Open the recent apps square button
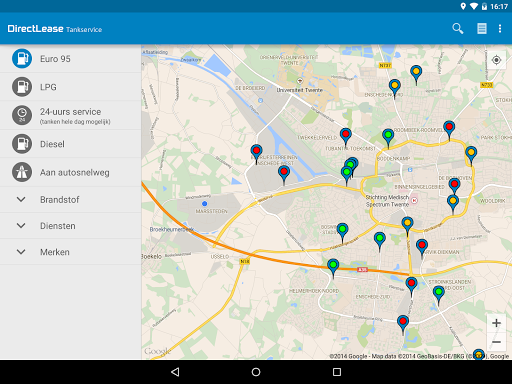Screen dimensions: 512x384 (x=337, y=372)
